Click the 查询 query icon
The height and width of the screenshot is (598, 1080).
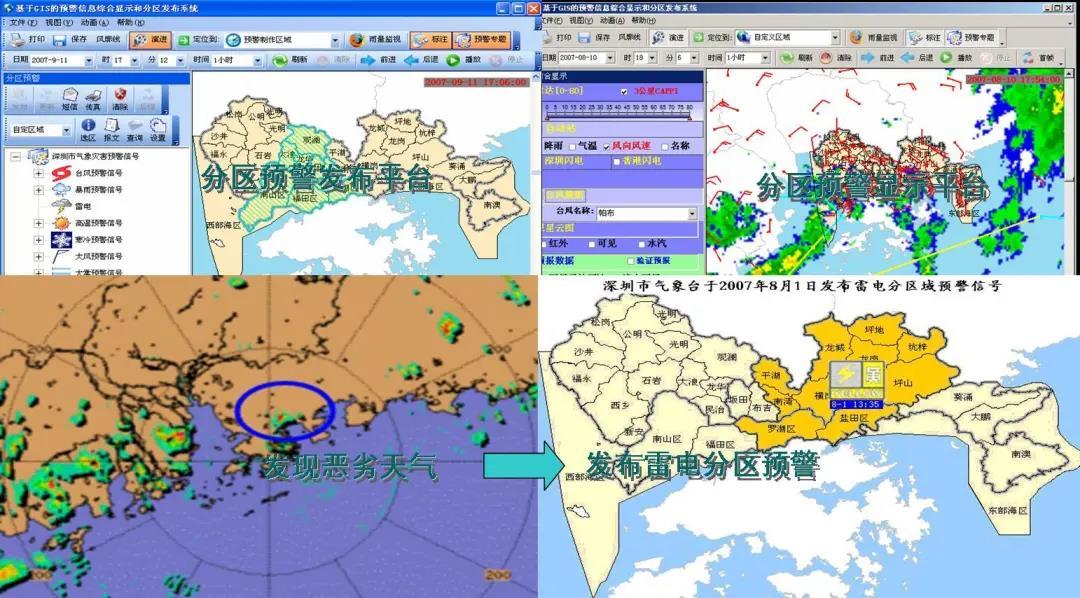(x=134, y=129)
